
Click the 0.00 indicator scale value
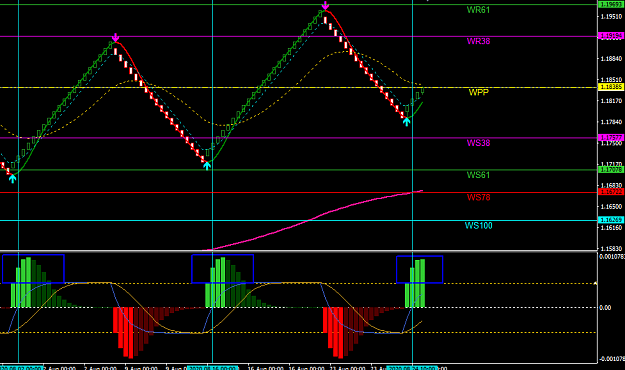(x=605, y=307)
